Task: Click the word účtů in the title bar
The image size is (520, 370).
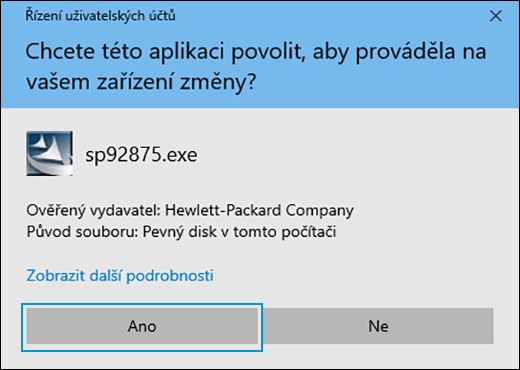Action: pyautogui.click(x=162, y=16)
